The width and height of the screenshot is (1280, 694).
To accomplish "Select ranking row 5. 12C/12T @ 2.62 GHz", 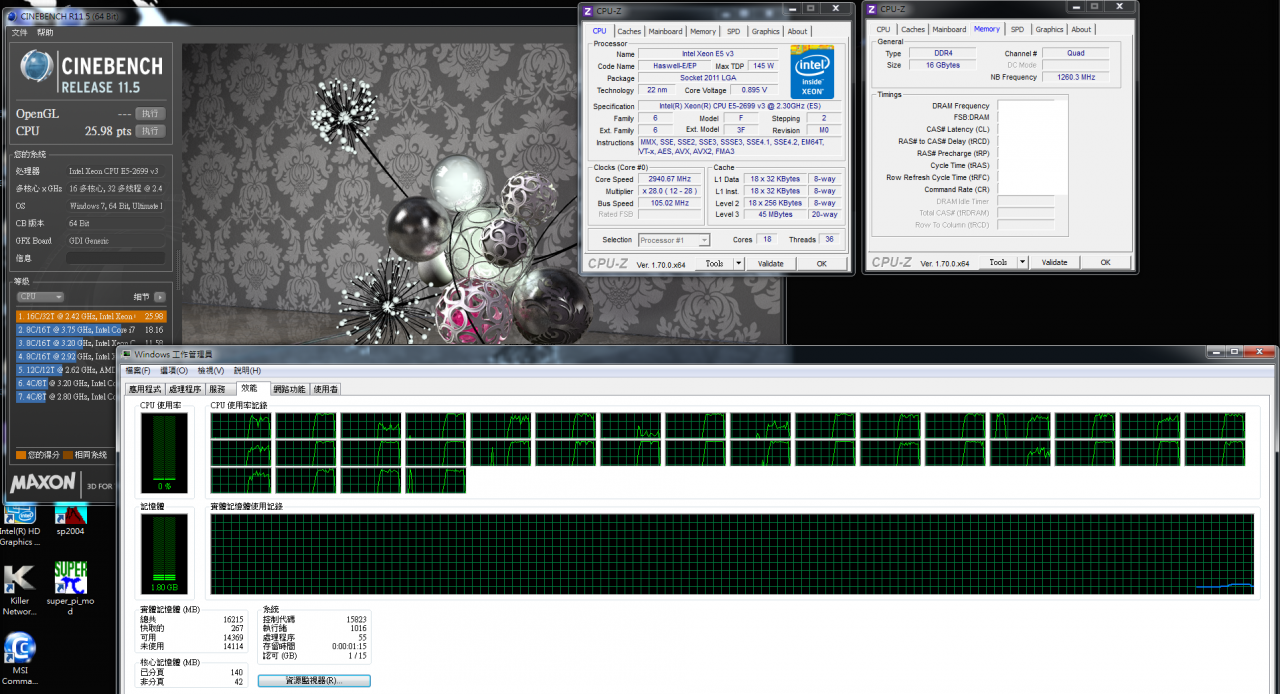I will pos(66,370).
